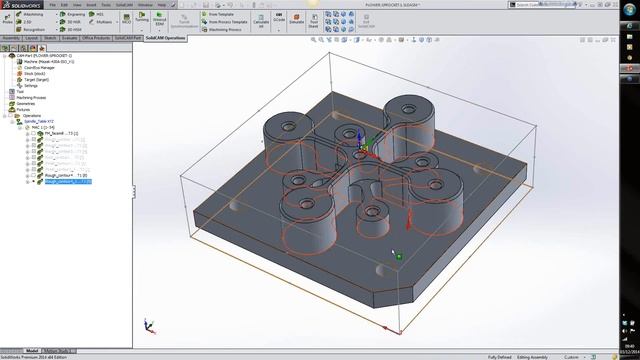Expand the highlighted Rough_contour operation
This screenshot has width=640, height=360.
coord(27,181)
